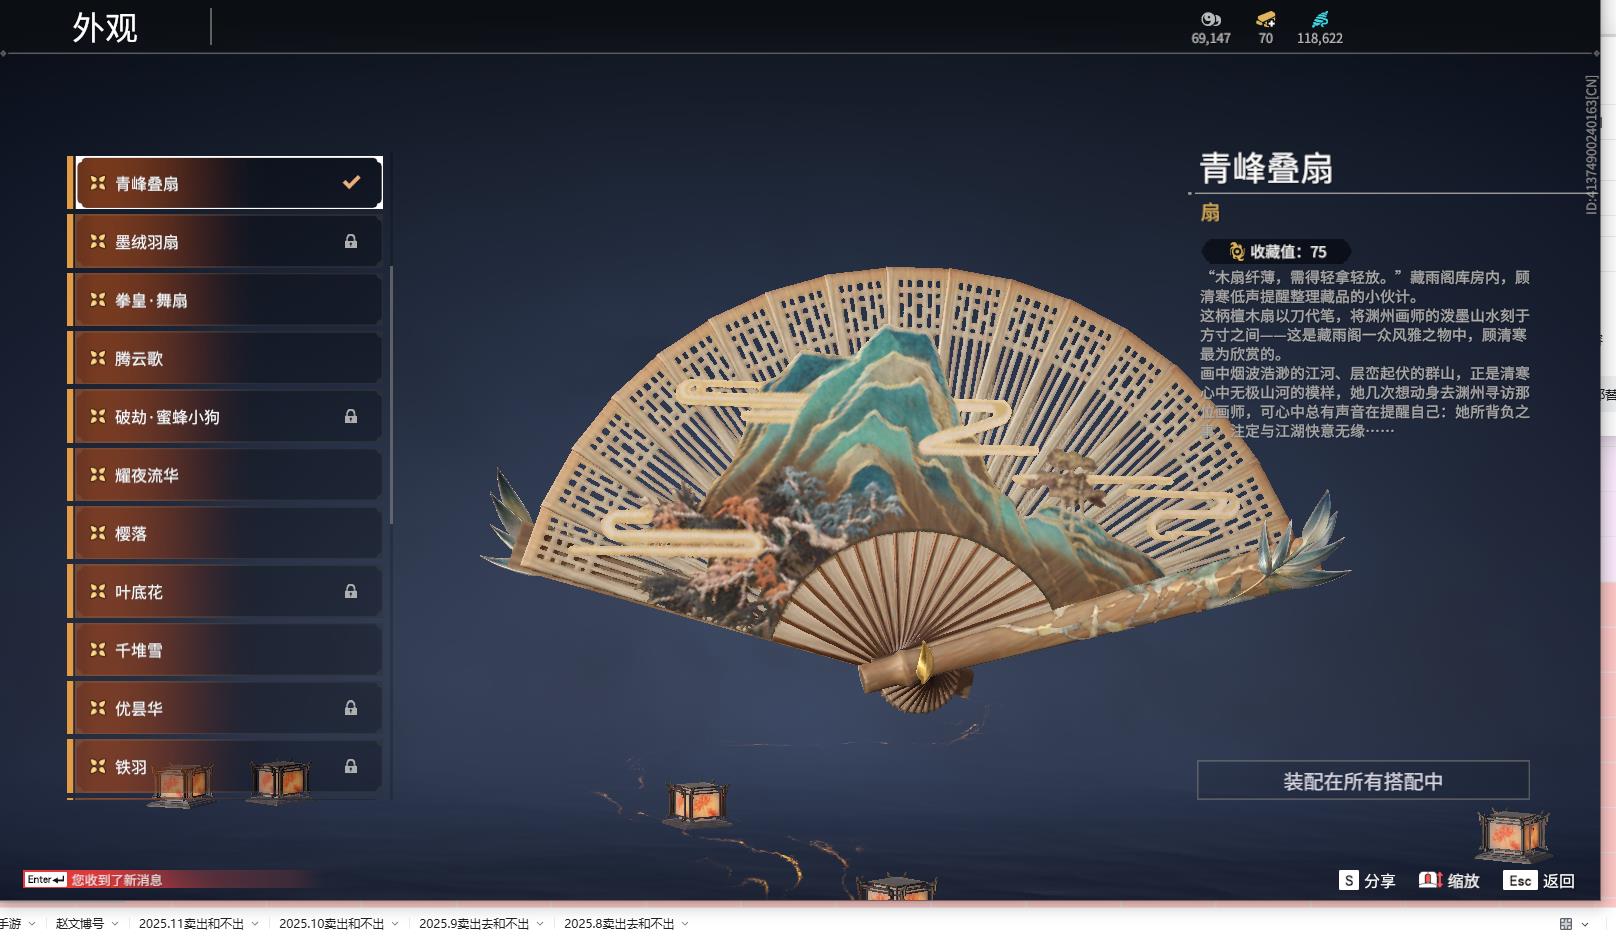Screen dimensions: 1616x939
Task: Click the Enter key new-message icon
Action: coord(46,880)
